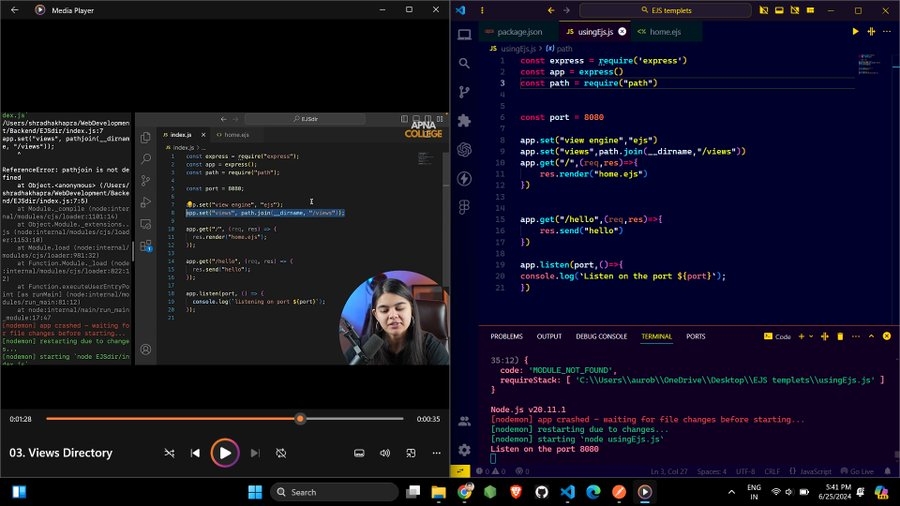Open Search in VS Code activity bar
The width and height of the screenshot is (900, 506).
pyautogui.click(x=464, y=62)
